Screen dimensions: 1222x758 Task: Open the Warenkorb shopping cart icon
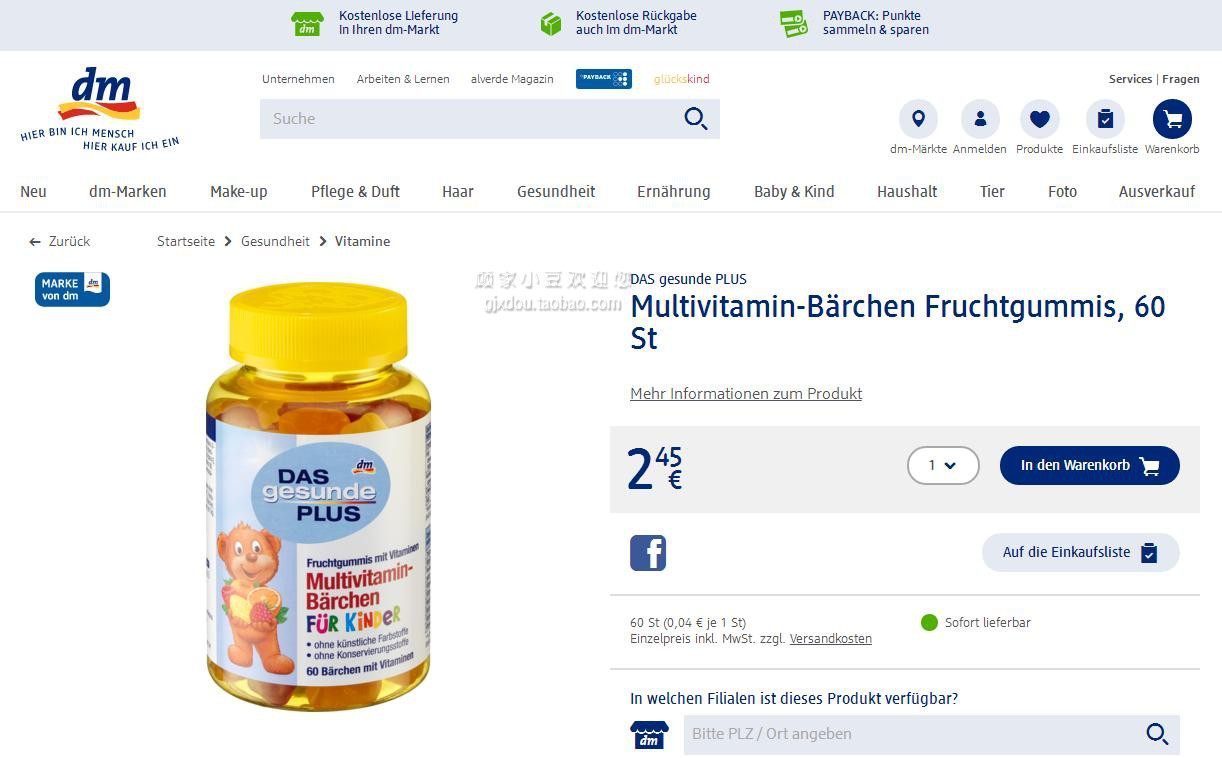(x=1172, y=119)
